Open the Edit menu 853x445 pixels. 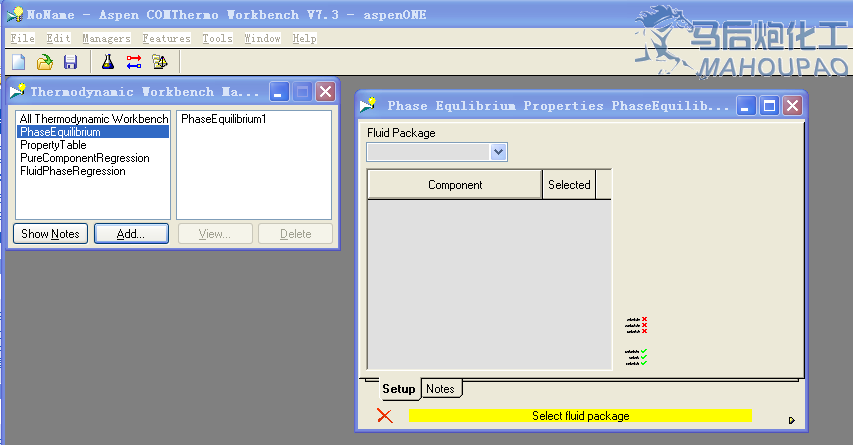[x=58, y=38]
